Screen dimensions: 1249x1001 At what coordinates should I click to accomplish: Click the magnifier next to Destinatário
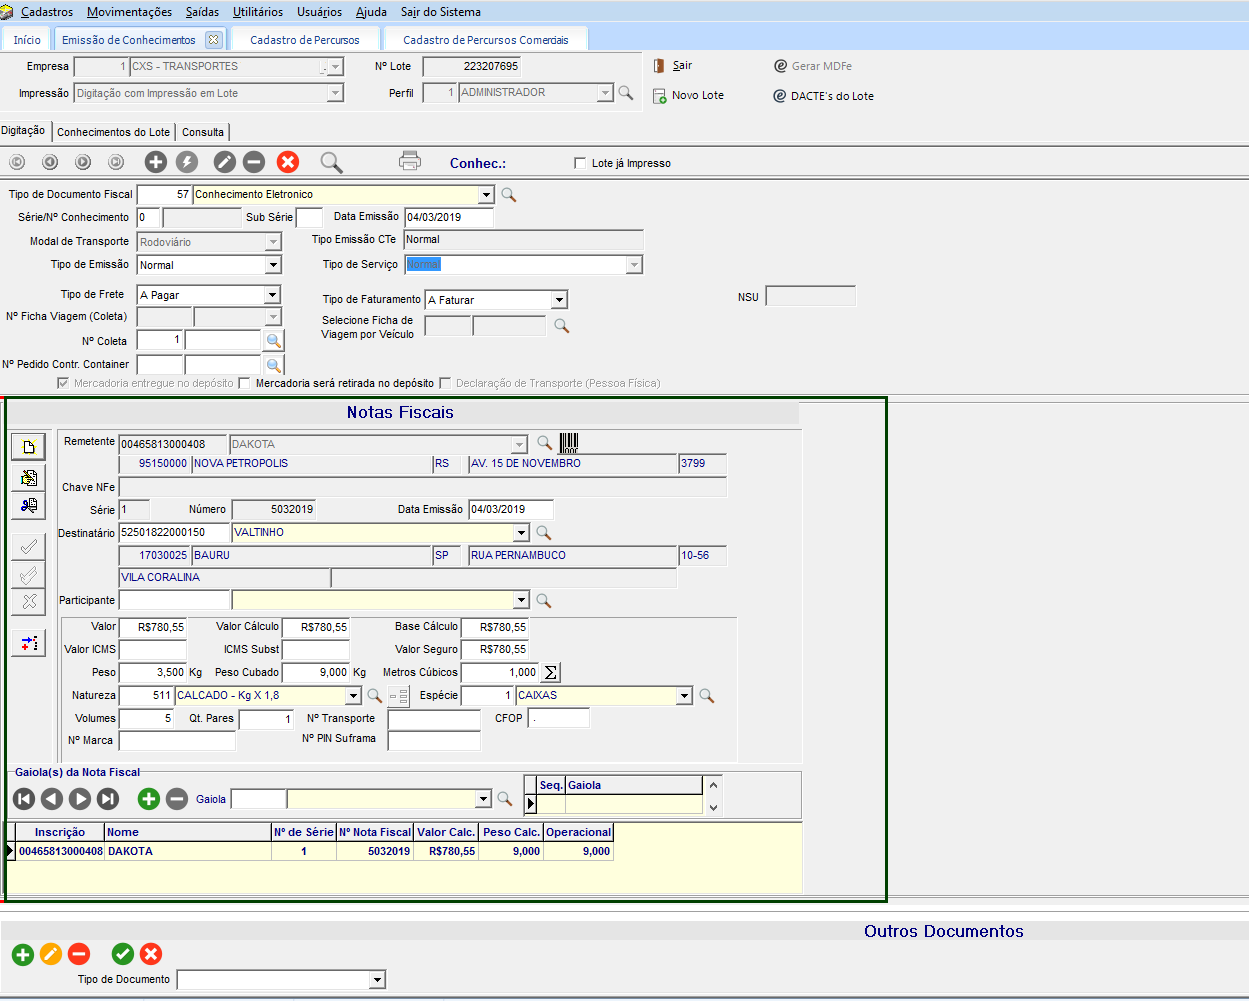(x=544, y=533)
